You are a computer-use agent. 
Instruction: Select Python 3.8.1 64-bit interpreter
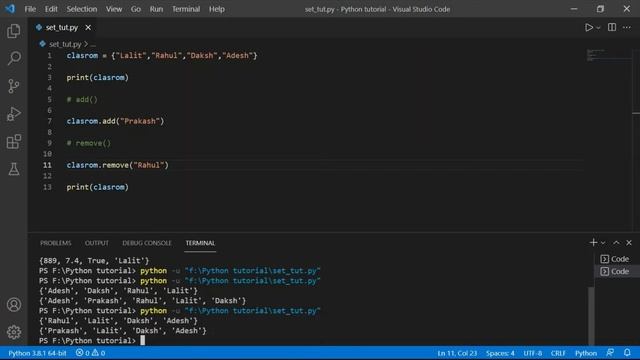point(37,353)
